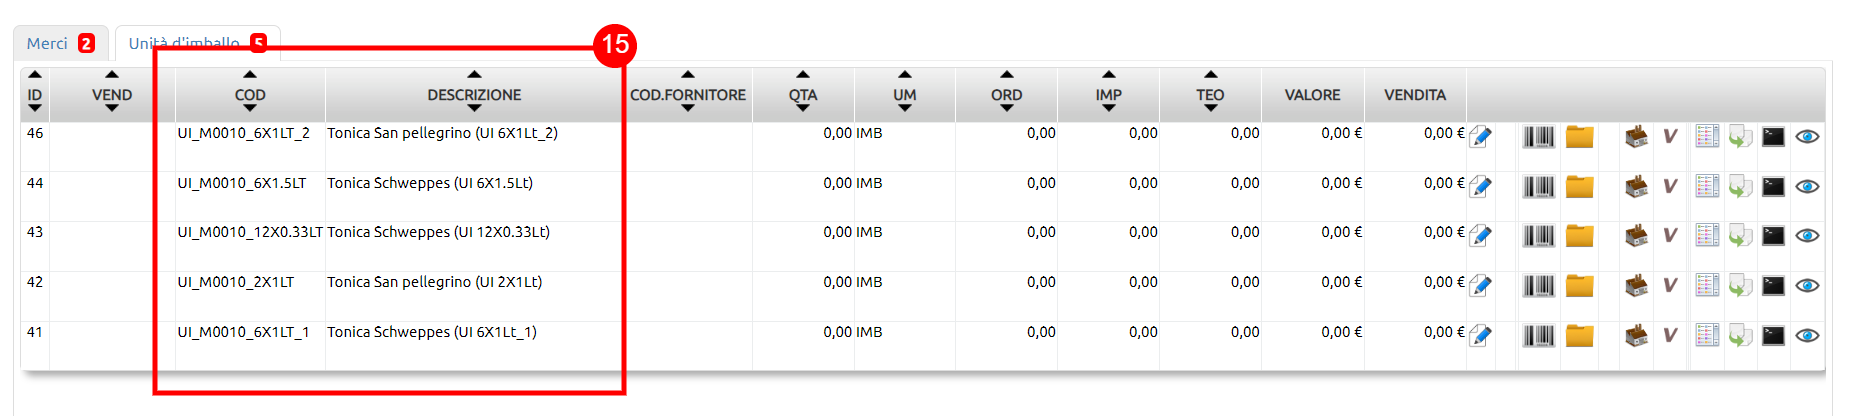
Task: Toggle the eye visibility icon for row 42
Action: click(x=1807, y=286)
